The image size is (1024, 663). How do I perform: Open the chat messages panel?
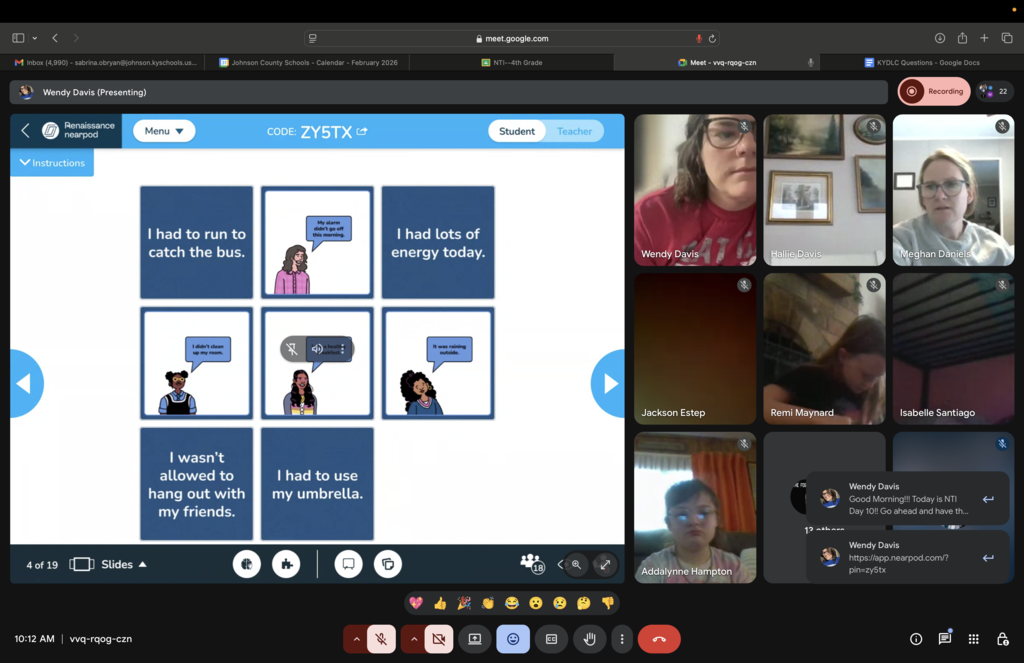[944, 639]
